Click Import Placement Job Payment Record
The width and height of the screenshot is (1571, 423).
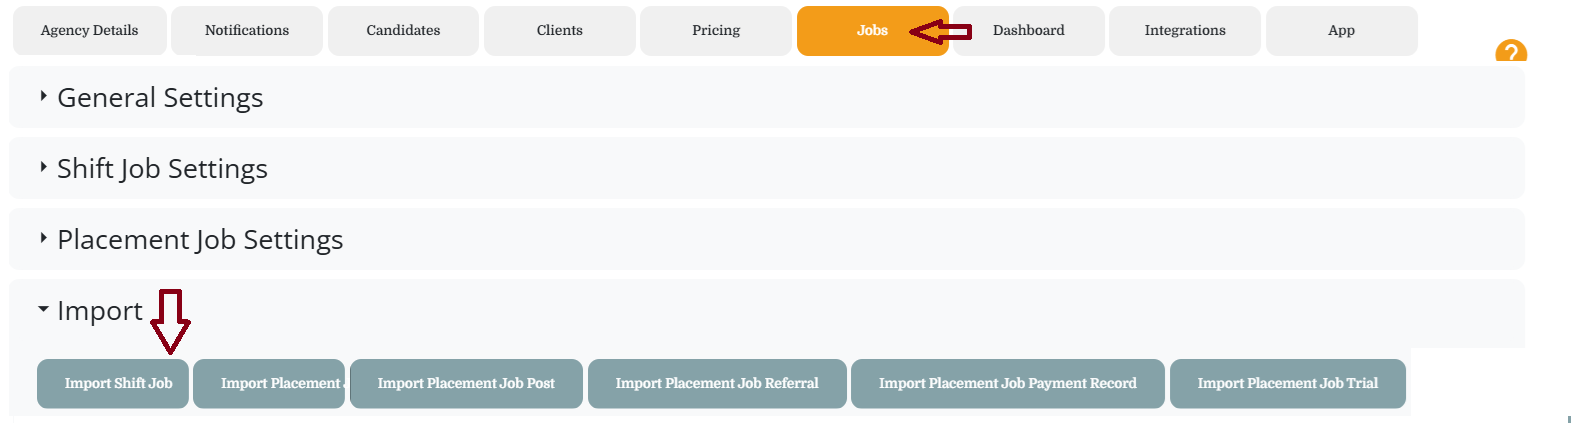1007,384
